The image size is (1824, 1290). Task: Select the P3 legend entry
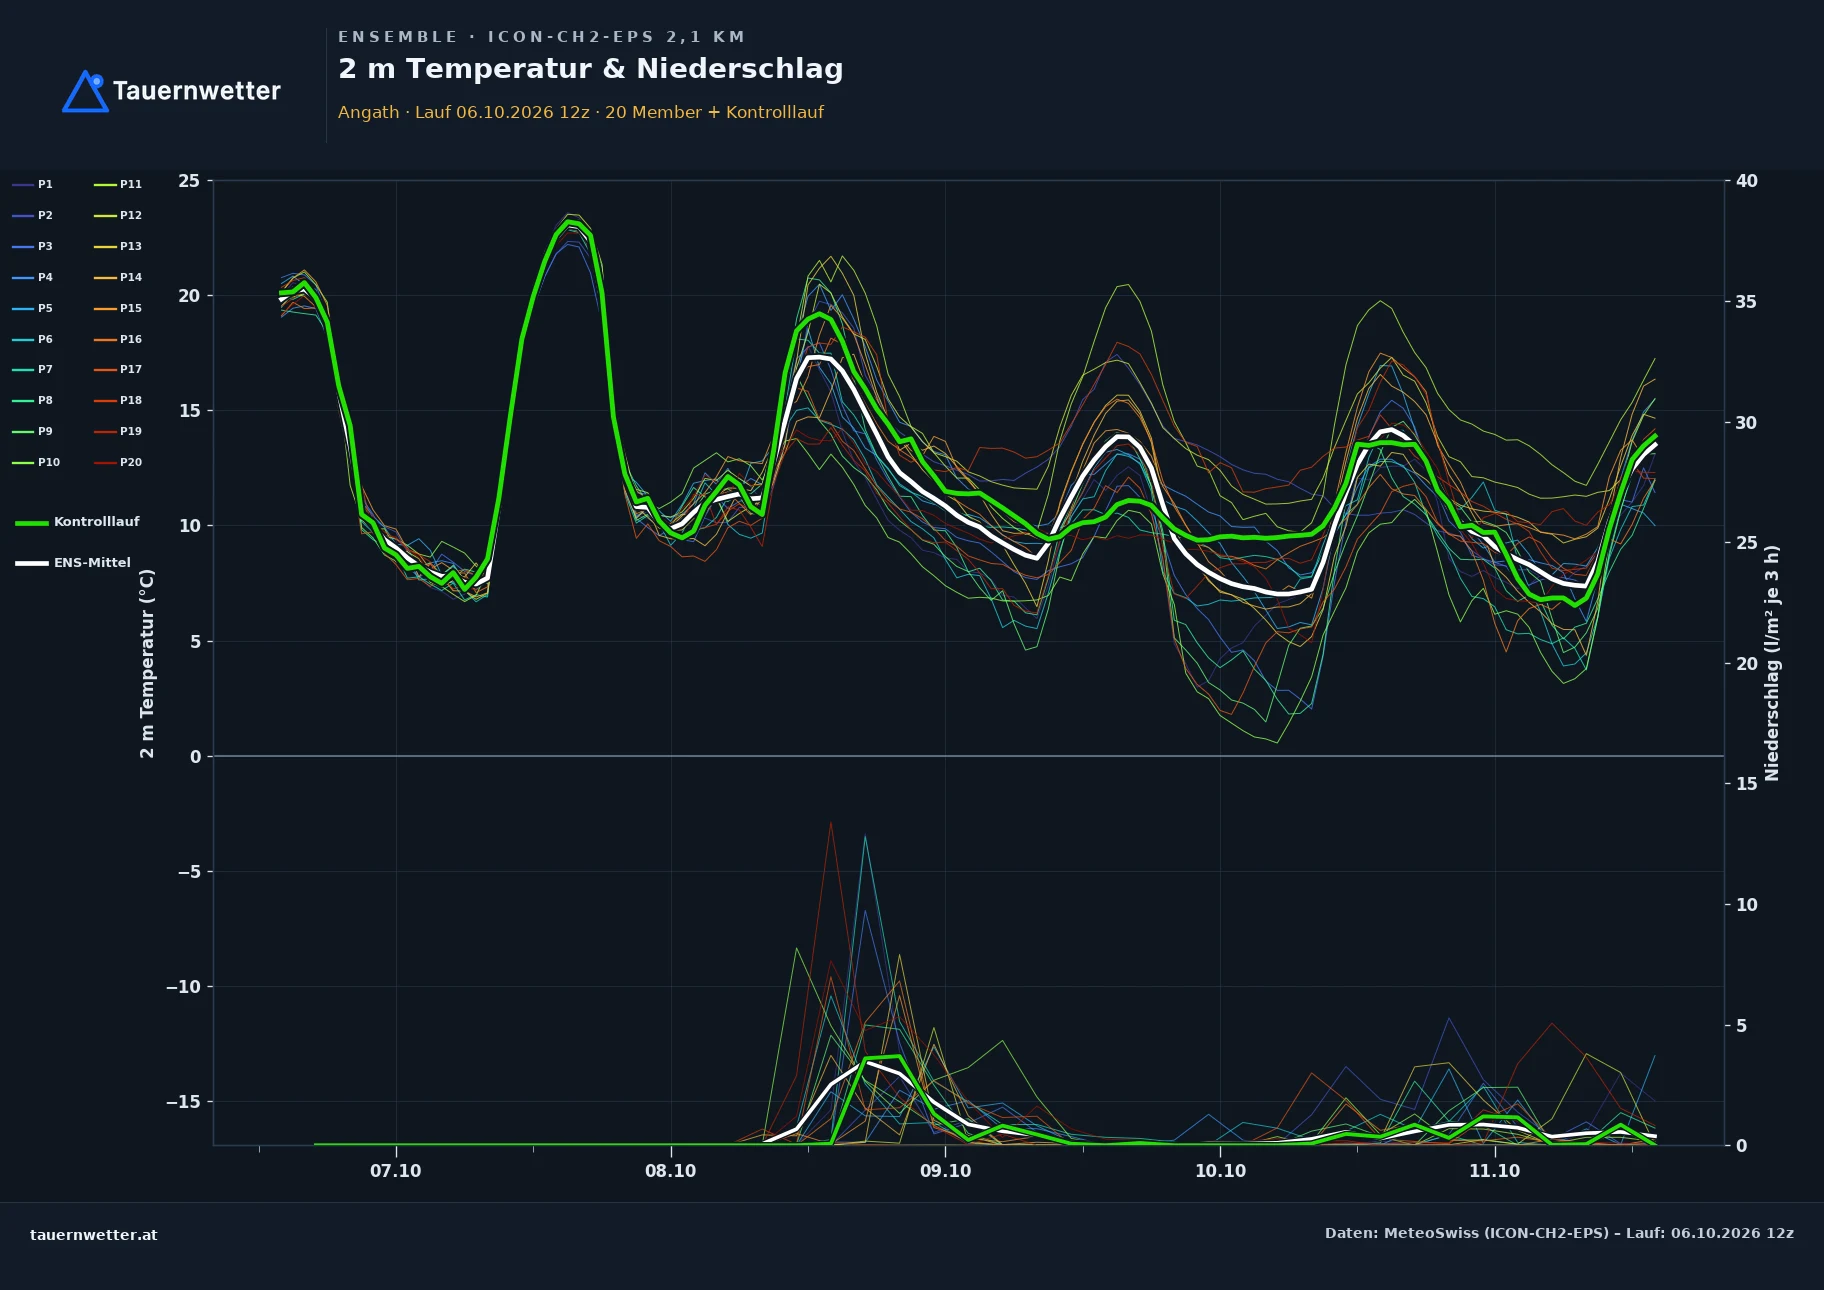tap(32, 246)
